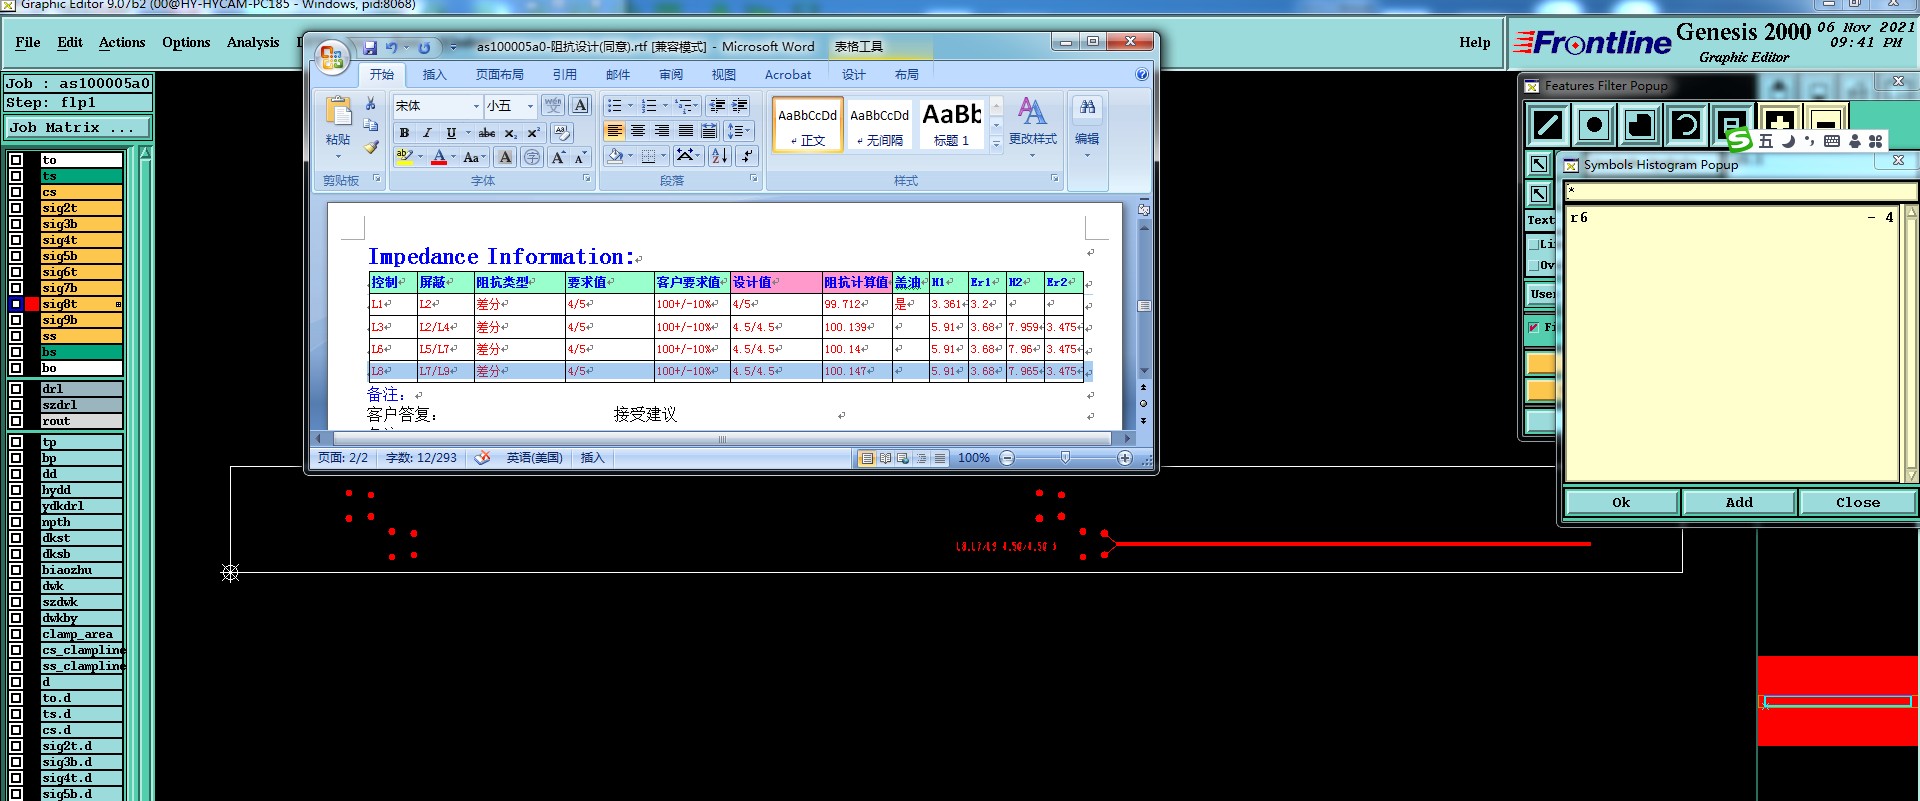Toggle the checkbox for layer rout

[x=16, y=421]
